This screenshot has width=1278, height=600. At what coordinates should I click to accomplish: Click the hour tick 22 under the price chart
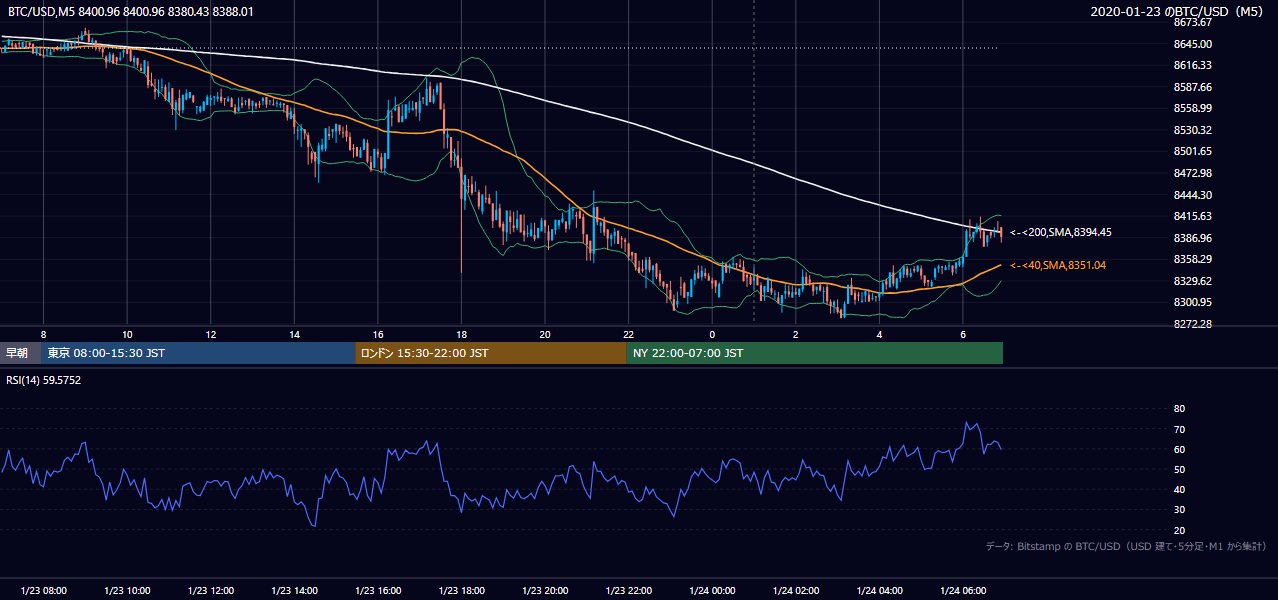628,334
